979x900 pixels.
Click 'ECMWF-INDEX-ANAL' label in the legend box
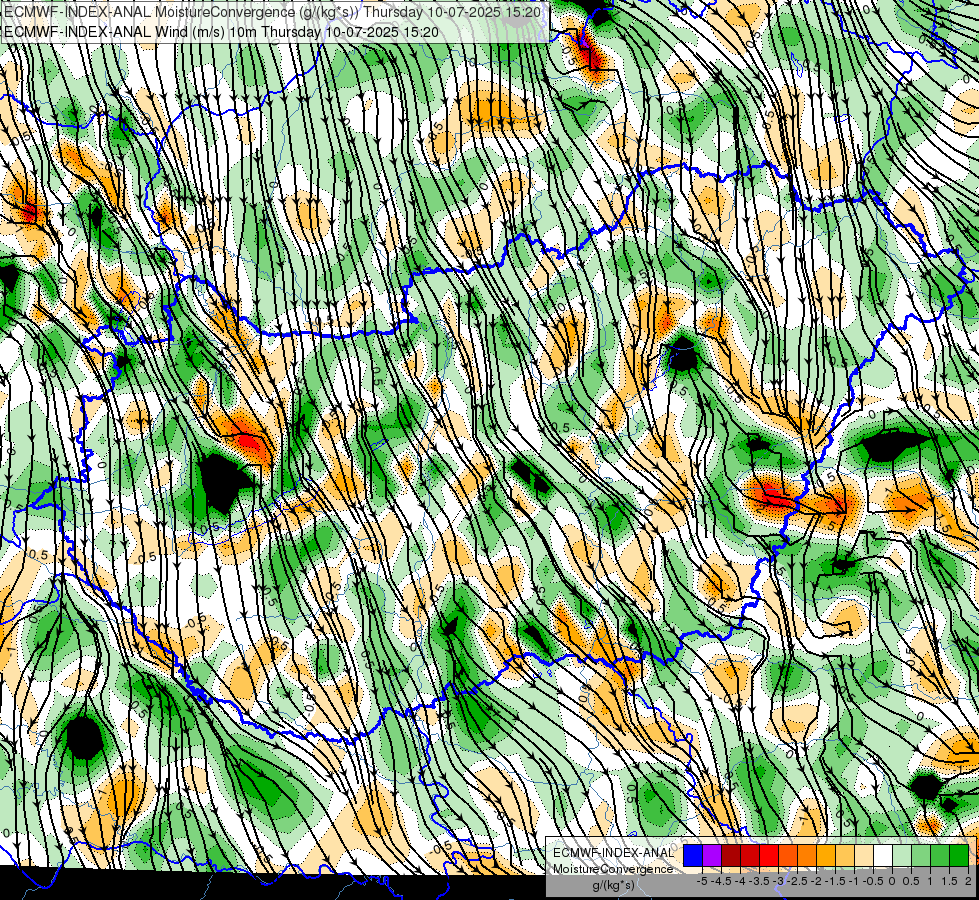pos(613,853)
